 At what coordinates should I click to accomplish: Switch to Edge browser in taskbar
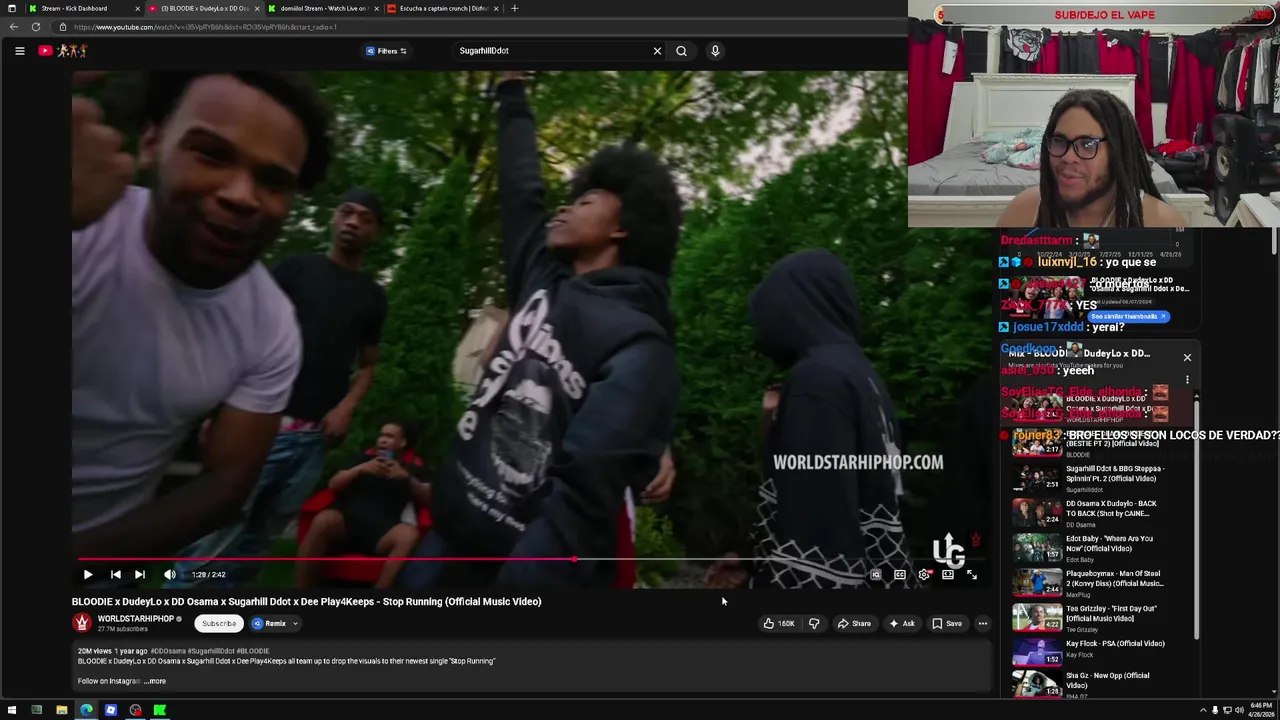[86, 711]
